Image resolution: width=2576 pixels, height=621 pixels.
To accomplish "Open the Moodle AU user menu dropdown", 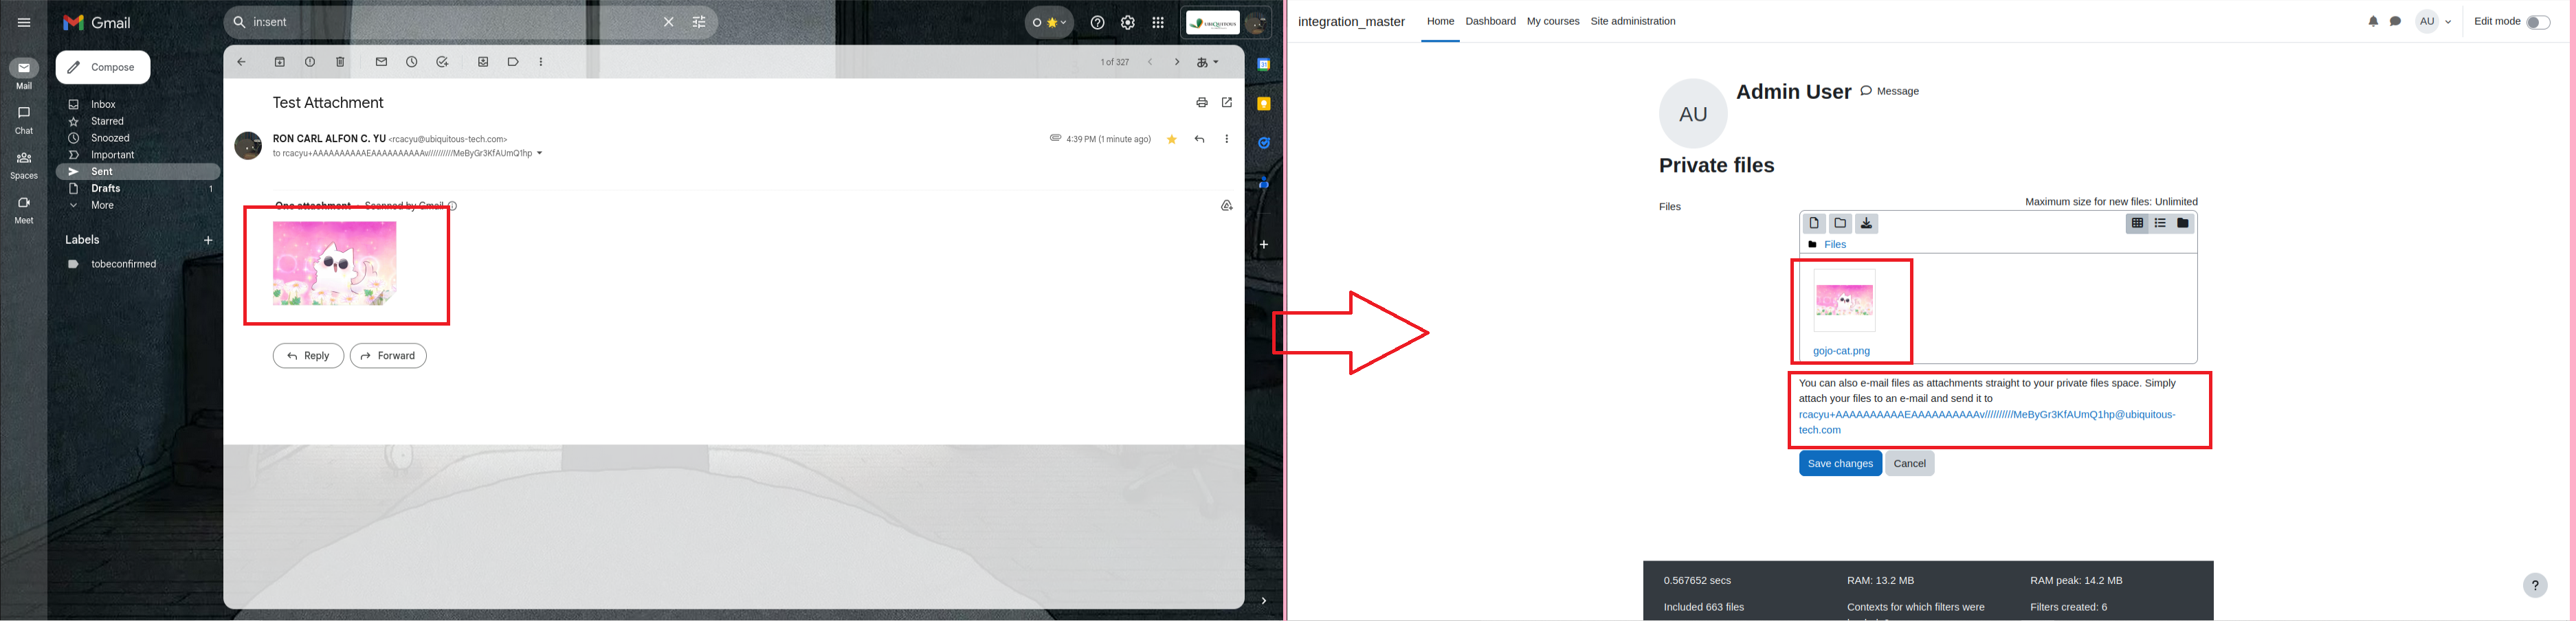I will [x=2434, y=21].
